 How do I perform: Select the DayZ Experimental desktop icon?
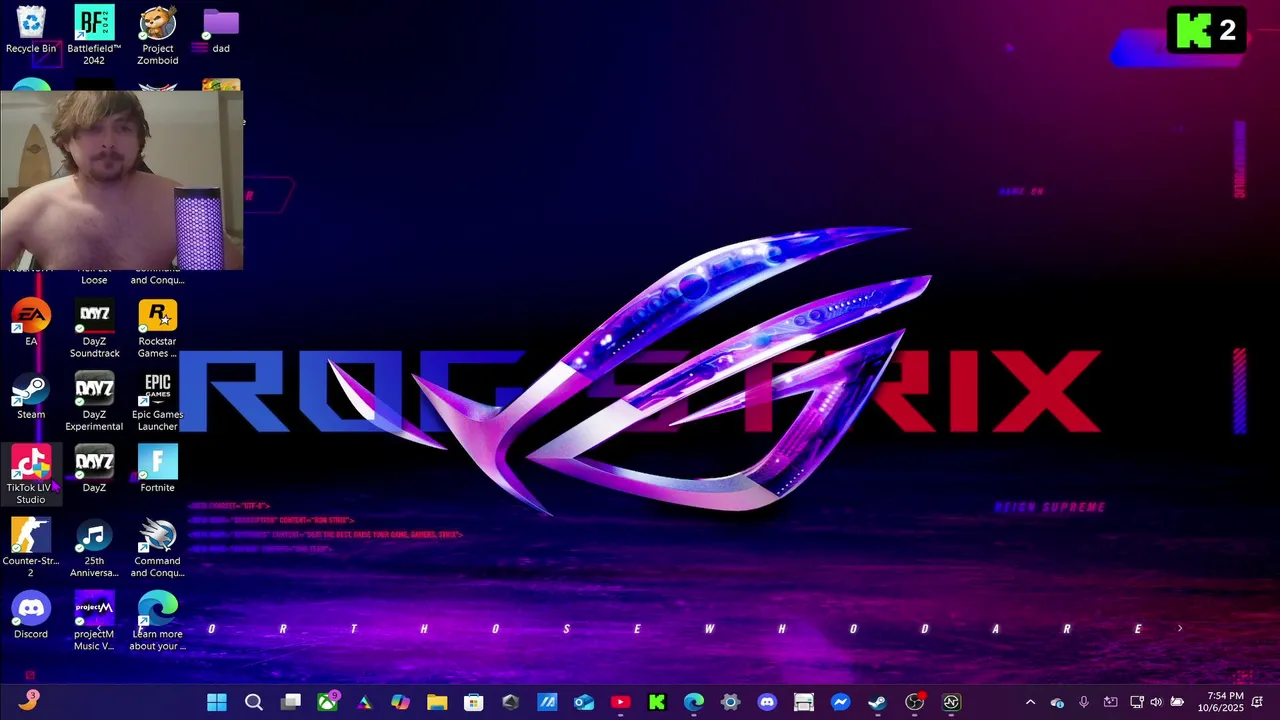pos(94,402)
